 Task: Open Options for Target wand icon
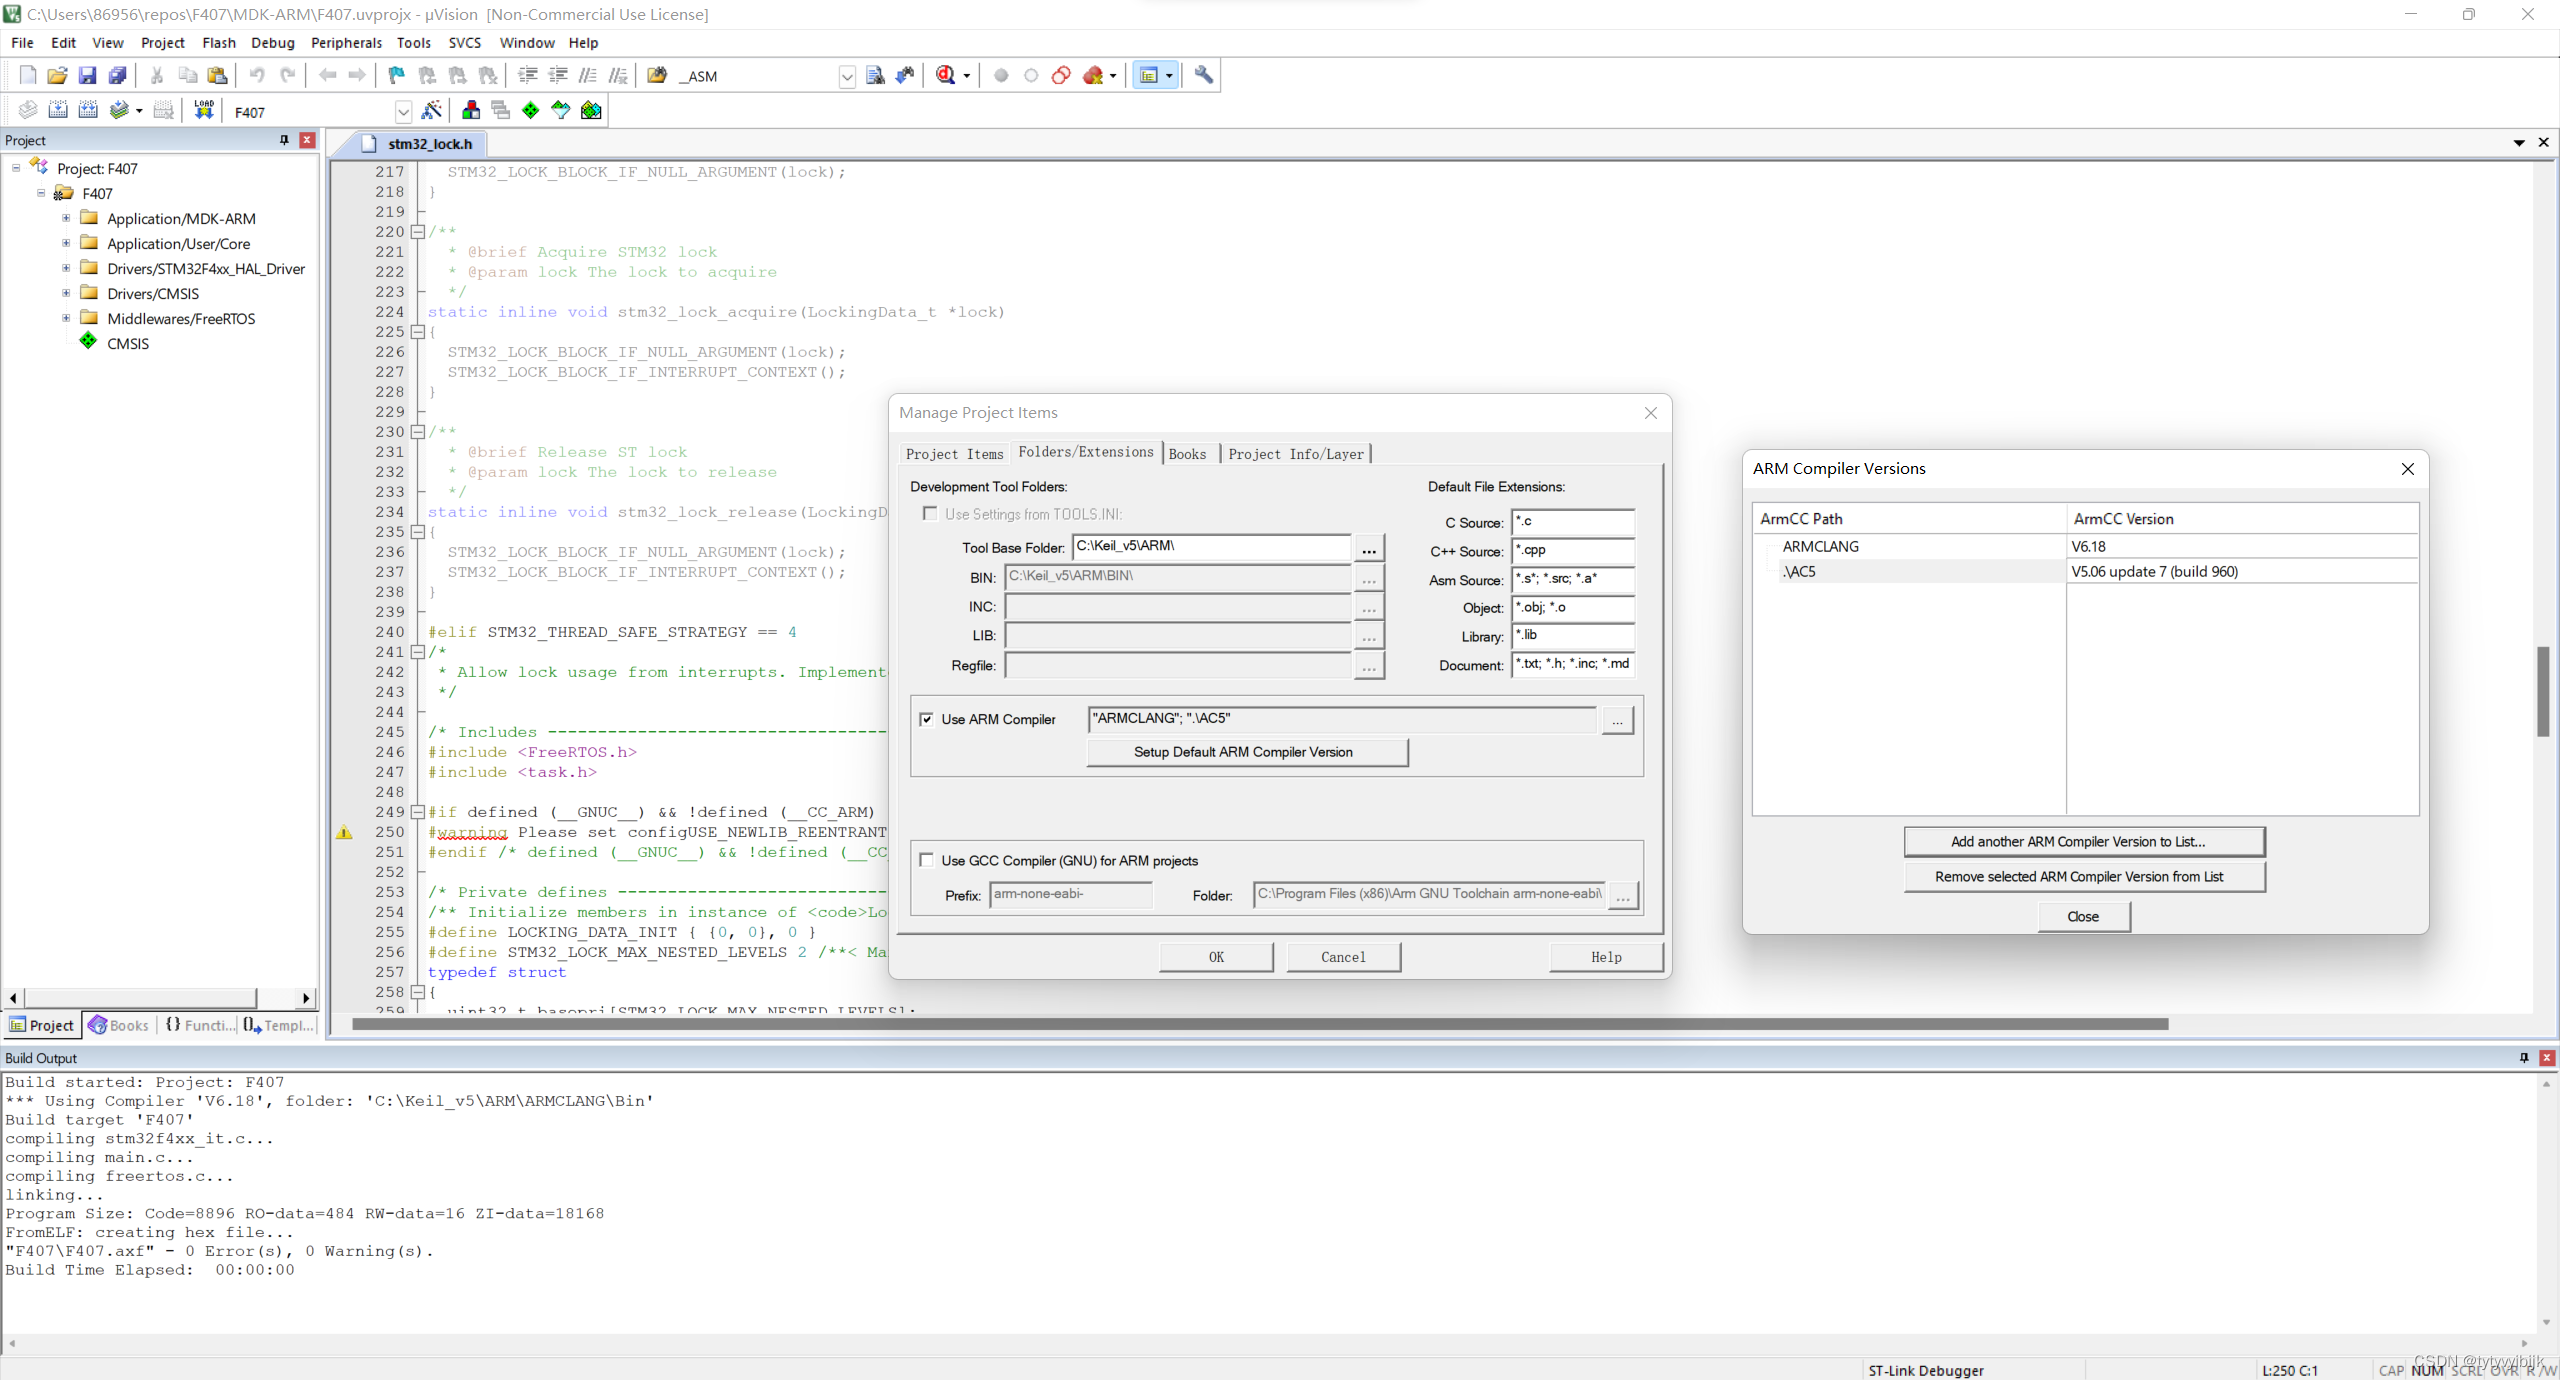[x=432, y=110]
